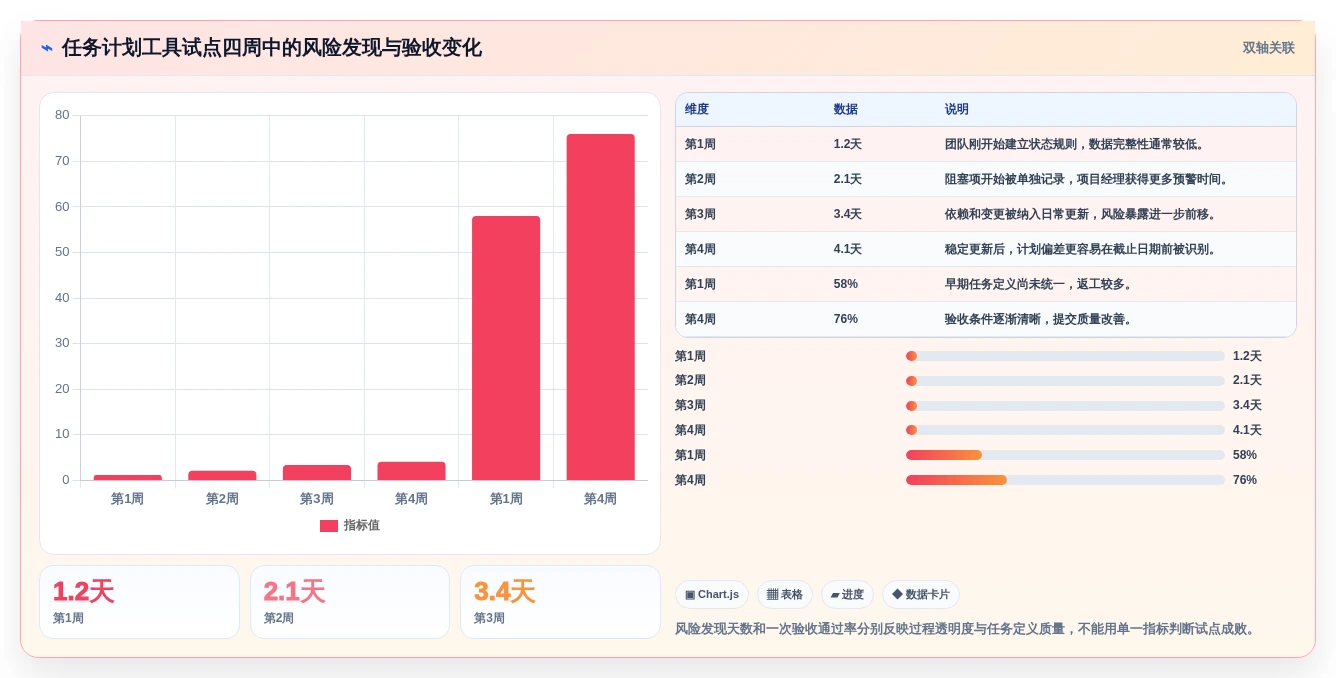Image resolution: width=1336 pixels, height=678 pixels.
Task: Click the progress bar showing 58%
Action: pos(1065,455)
